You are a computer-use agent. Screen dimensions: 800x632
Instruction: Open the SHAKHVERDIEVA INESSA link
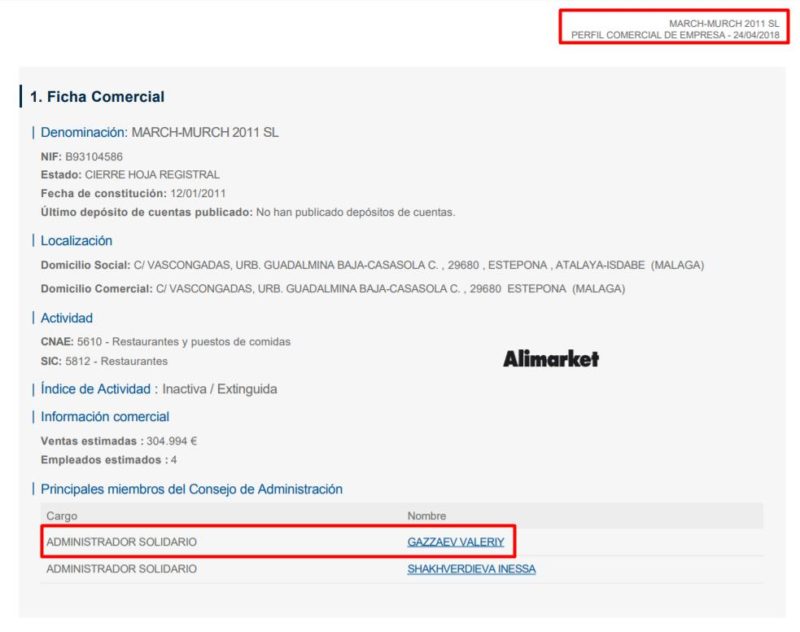[x=471, y=569]
